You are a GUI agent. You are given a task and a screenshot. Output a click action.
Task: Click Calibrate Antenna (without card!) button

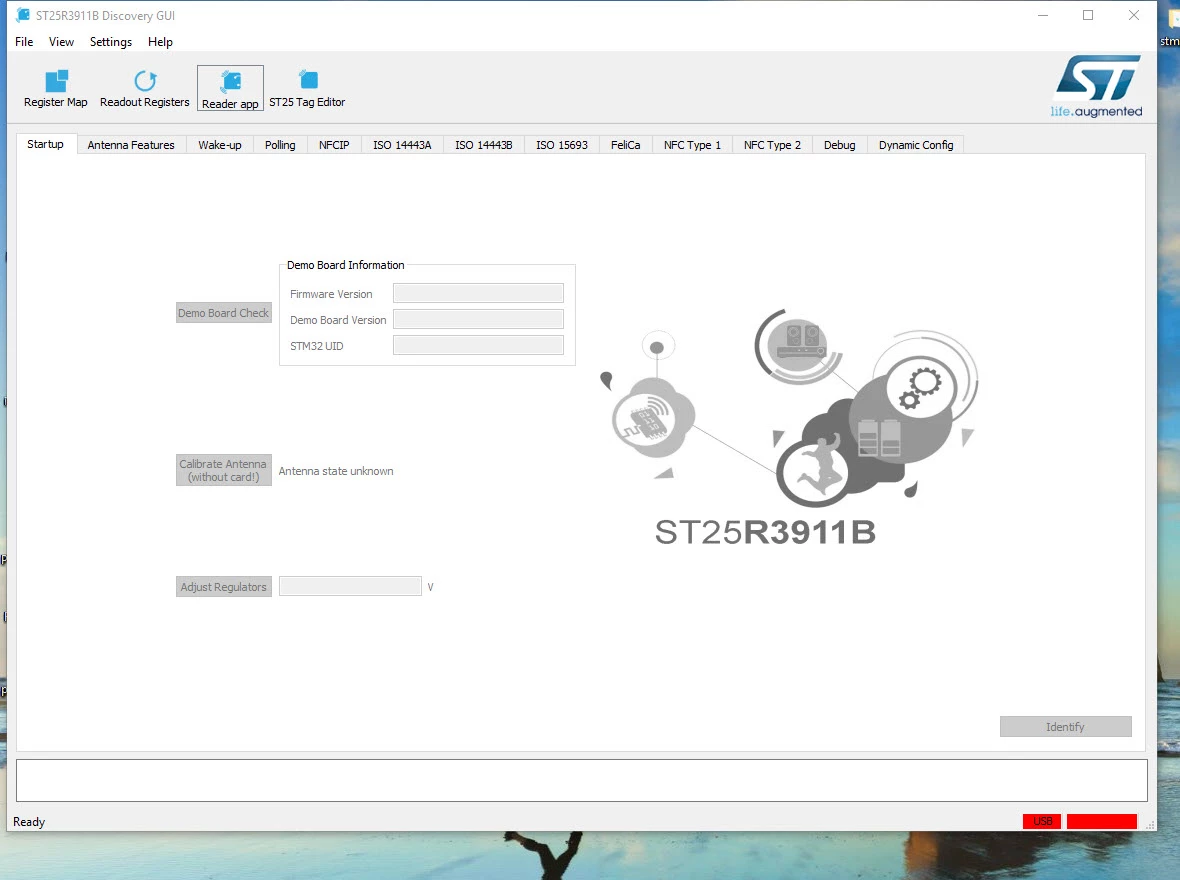coord(224,470)
